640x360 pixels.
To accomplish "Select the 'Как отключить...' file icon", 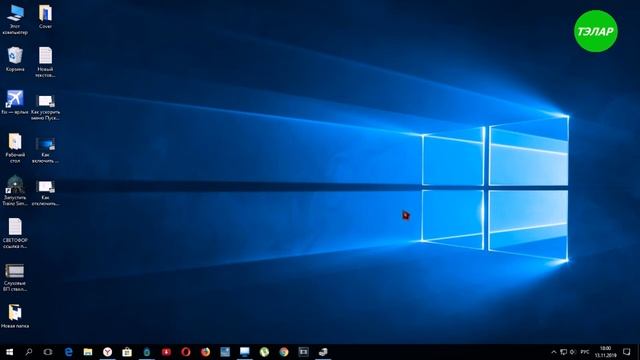I will pos(45,193).
